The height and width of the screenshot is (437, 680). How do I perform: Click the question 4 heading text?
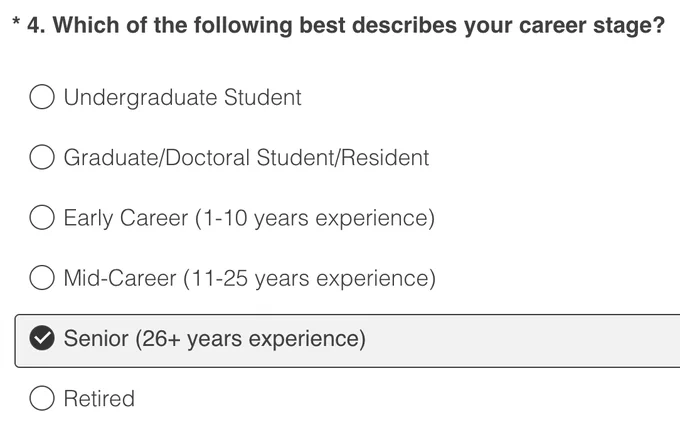[346, 26]
